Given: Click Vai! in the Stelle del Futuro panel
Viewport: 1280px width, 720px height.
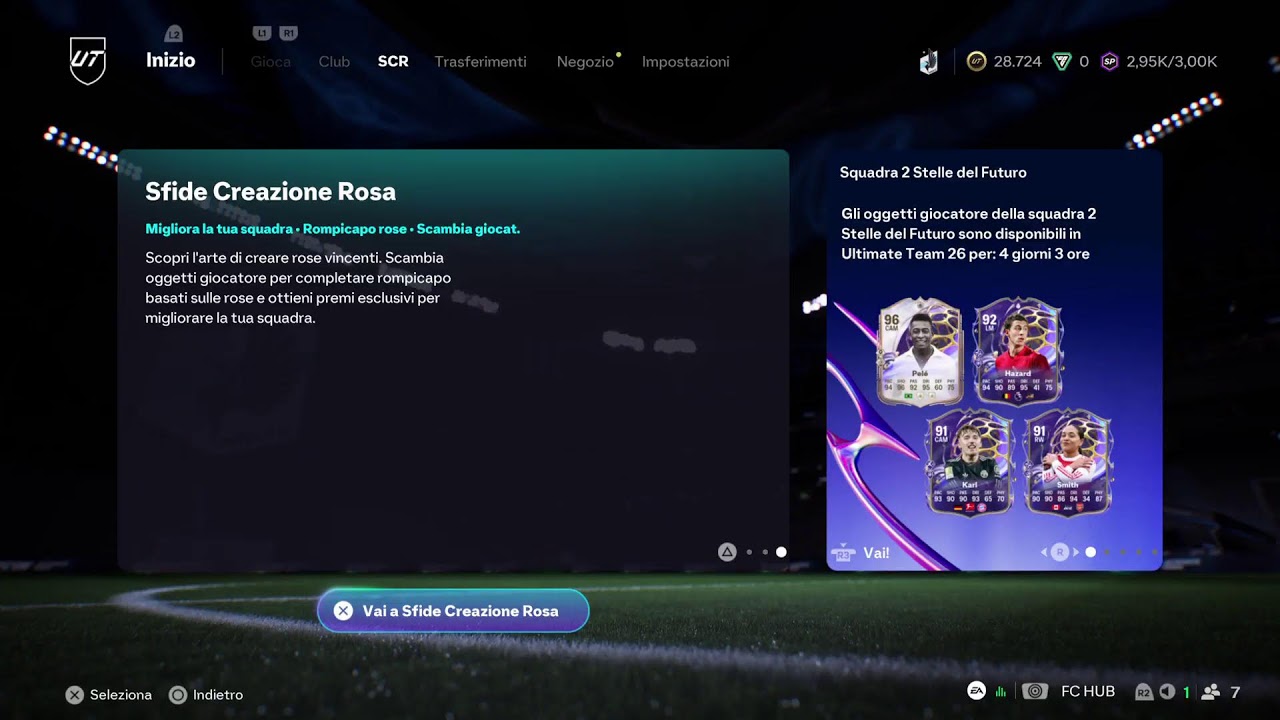Looking at the screenshot, I should [x=876, y=552].
